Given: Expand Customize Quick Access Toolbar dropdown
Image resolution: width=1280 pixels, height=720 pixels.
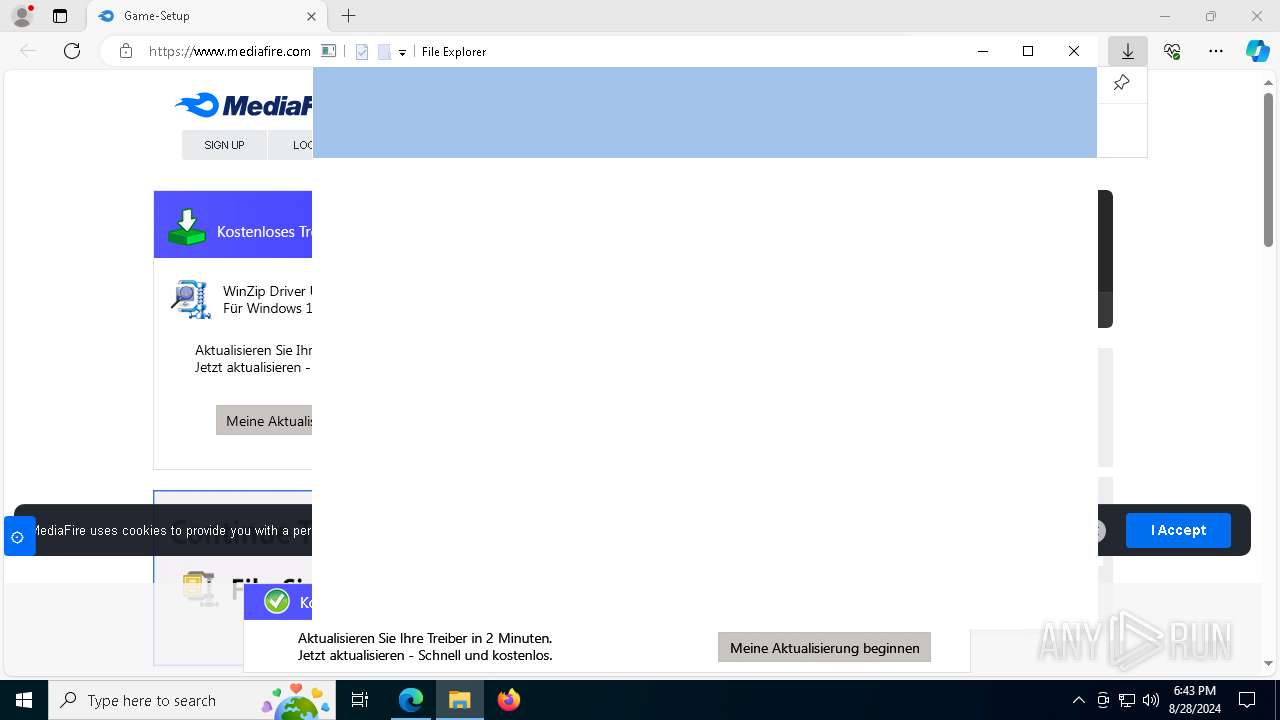Looking at the screenshot, I should tap(402, 52).
